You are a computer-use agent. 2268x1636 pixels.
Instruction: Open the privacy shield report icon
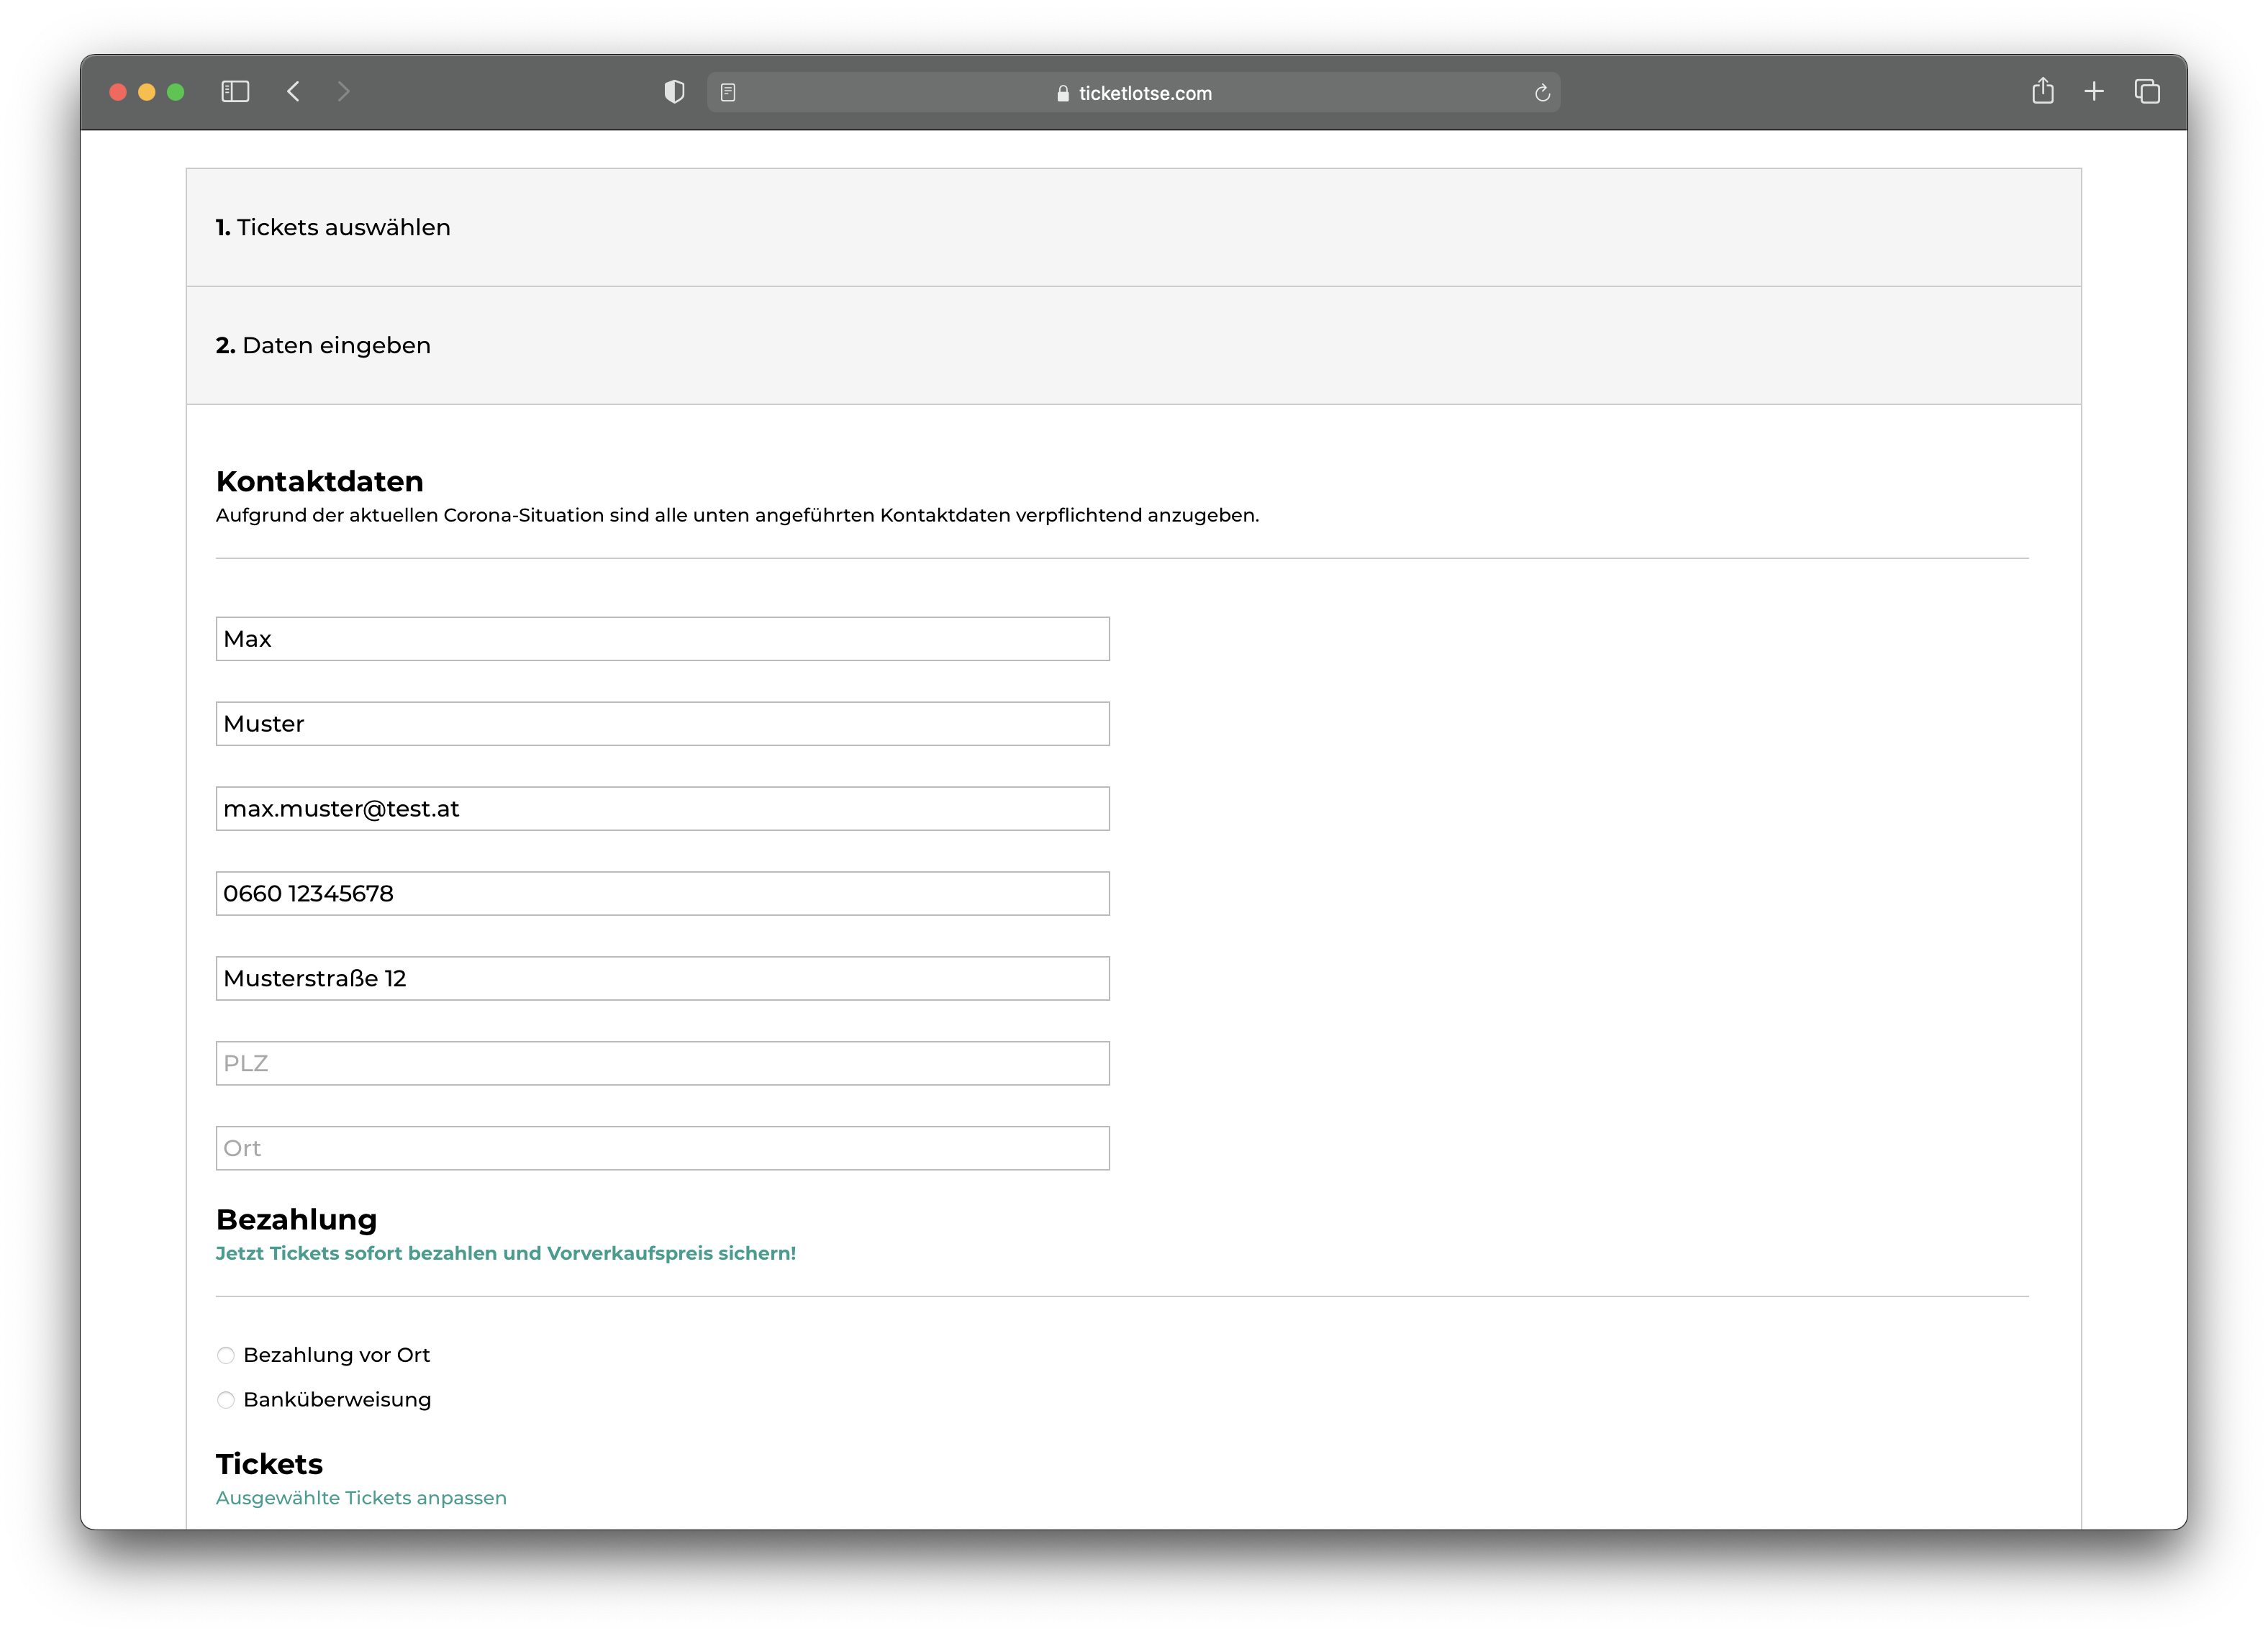coord(675,92)
